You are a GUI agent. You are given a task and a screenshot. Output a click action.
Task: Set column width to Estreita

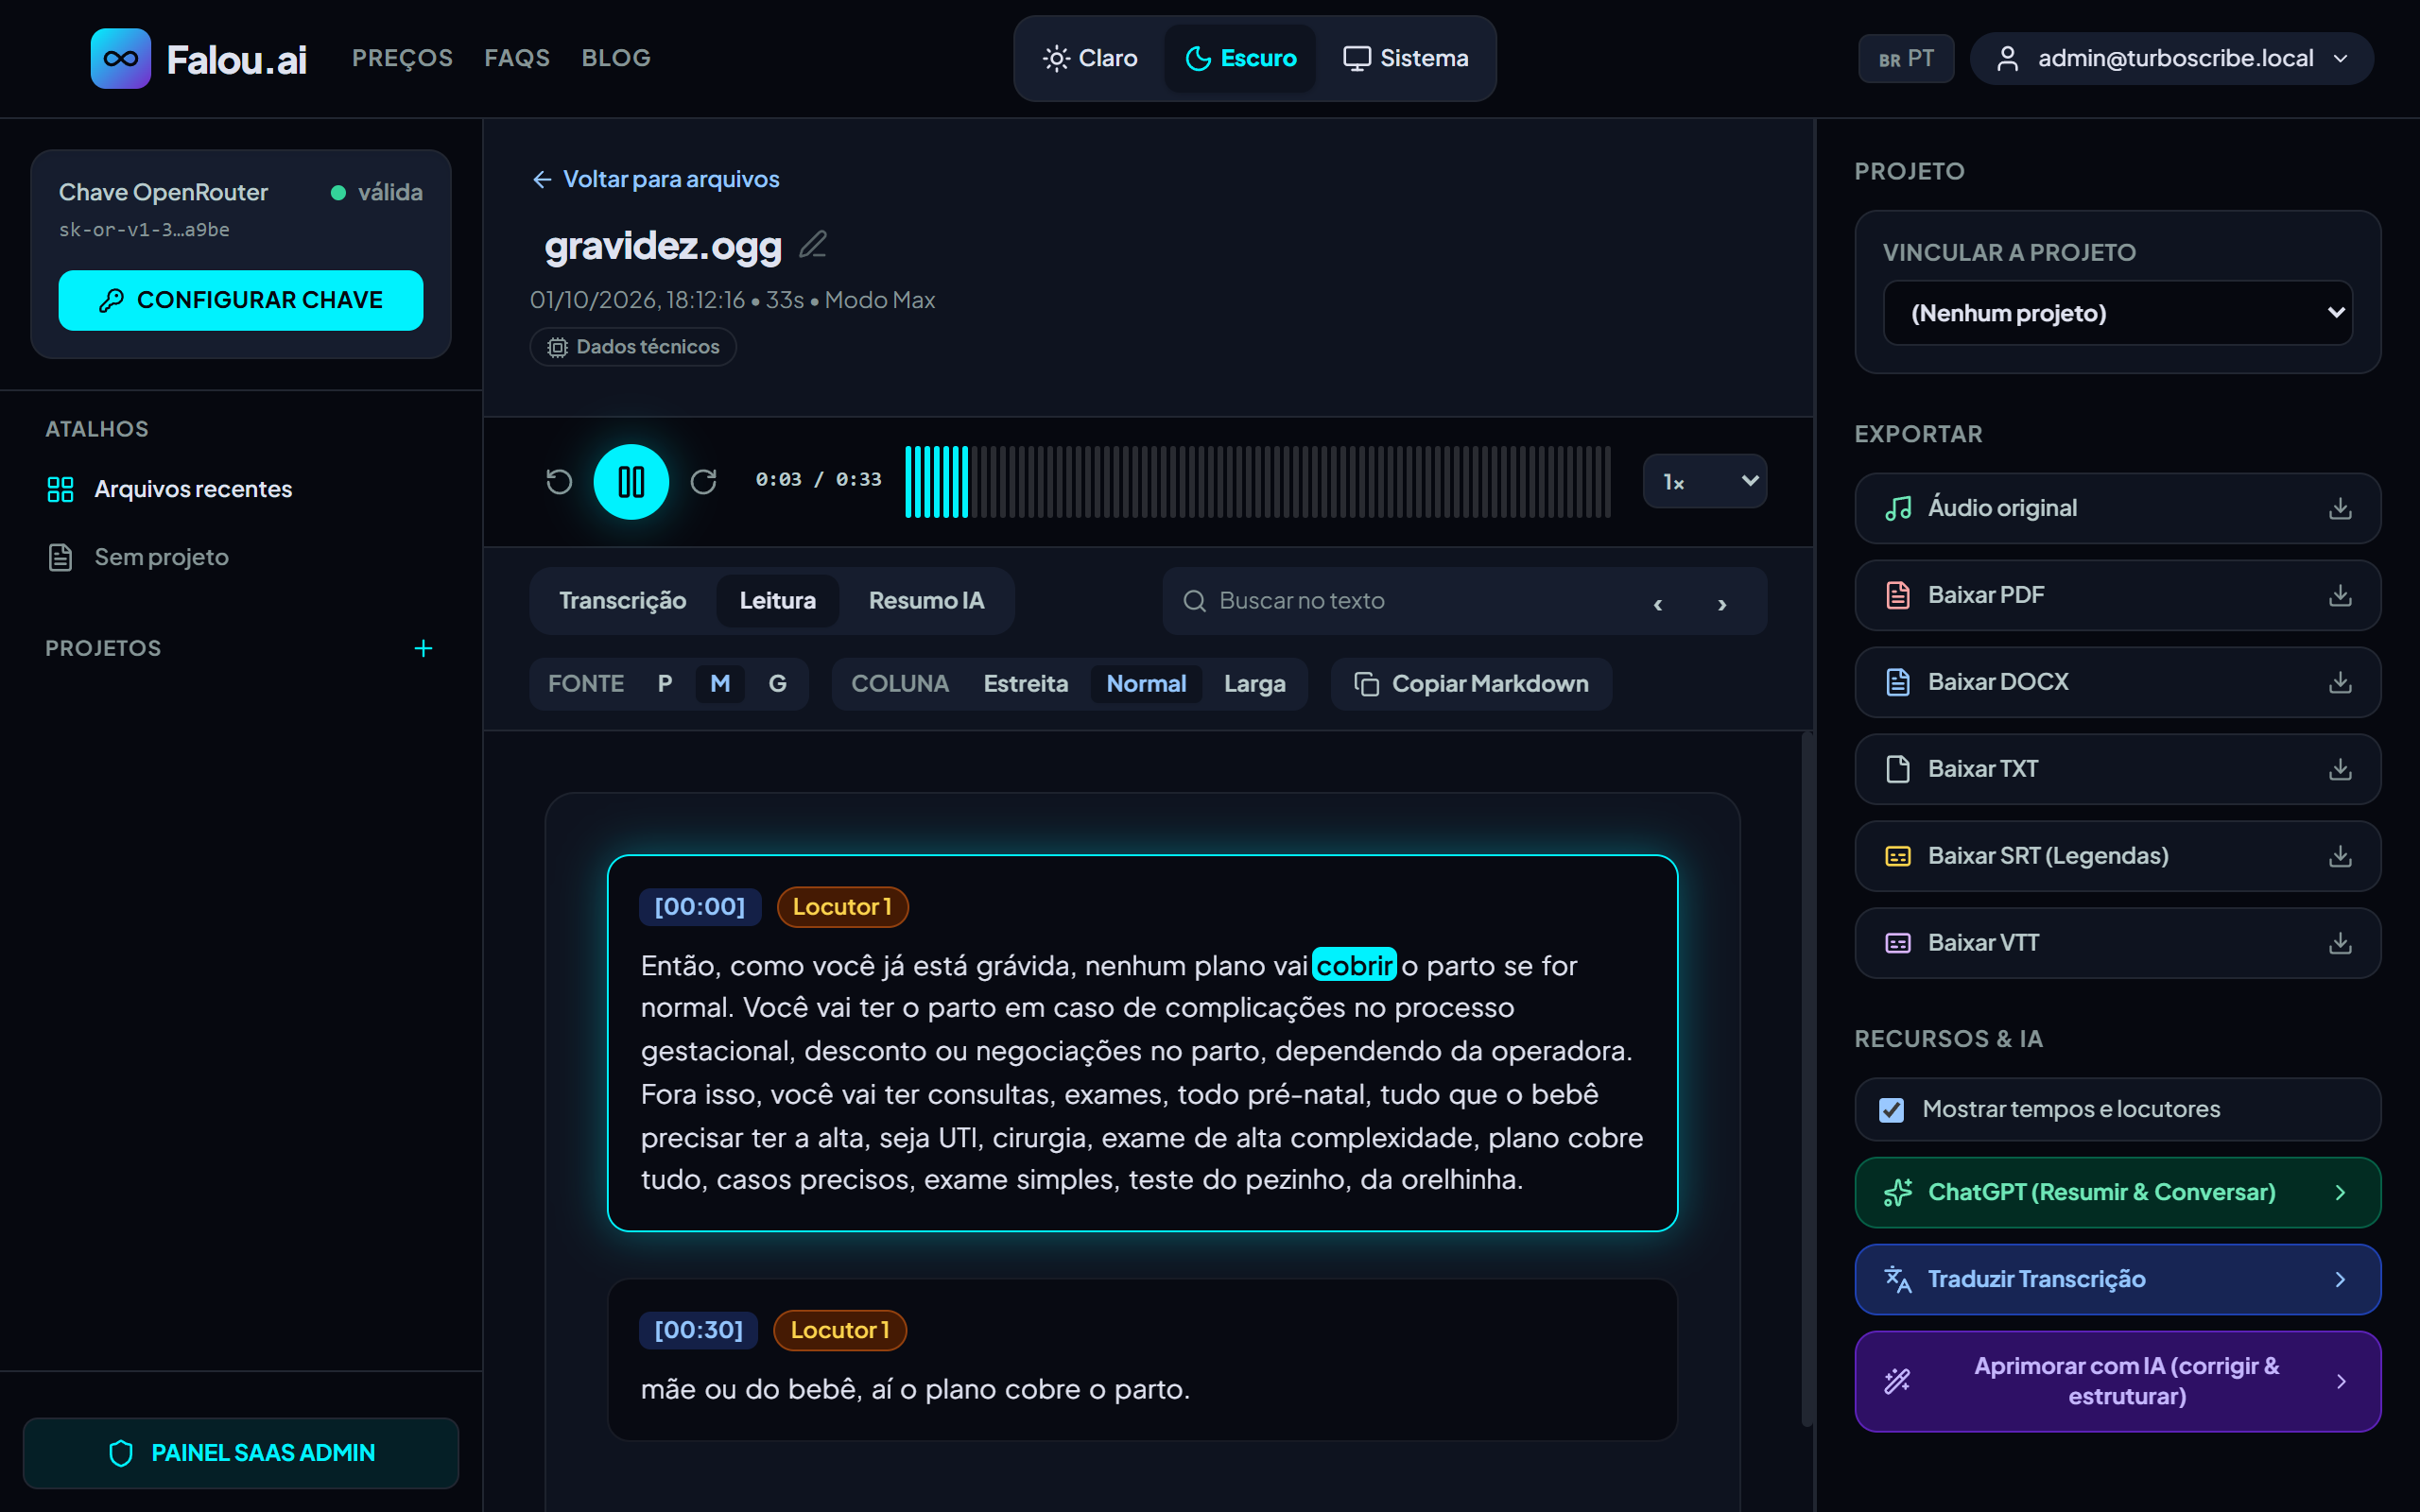(1025, 684)
